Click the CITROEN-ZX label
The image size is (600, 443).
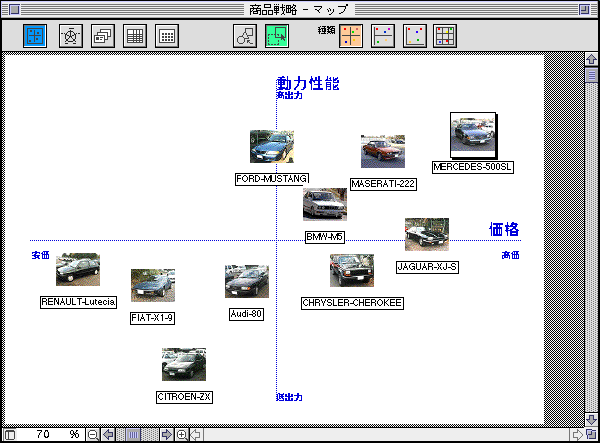click(184, 397)
